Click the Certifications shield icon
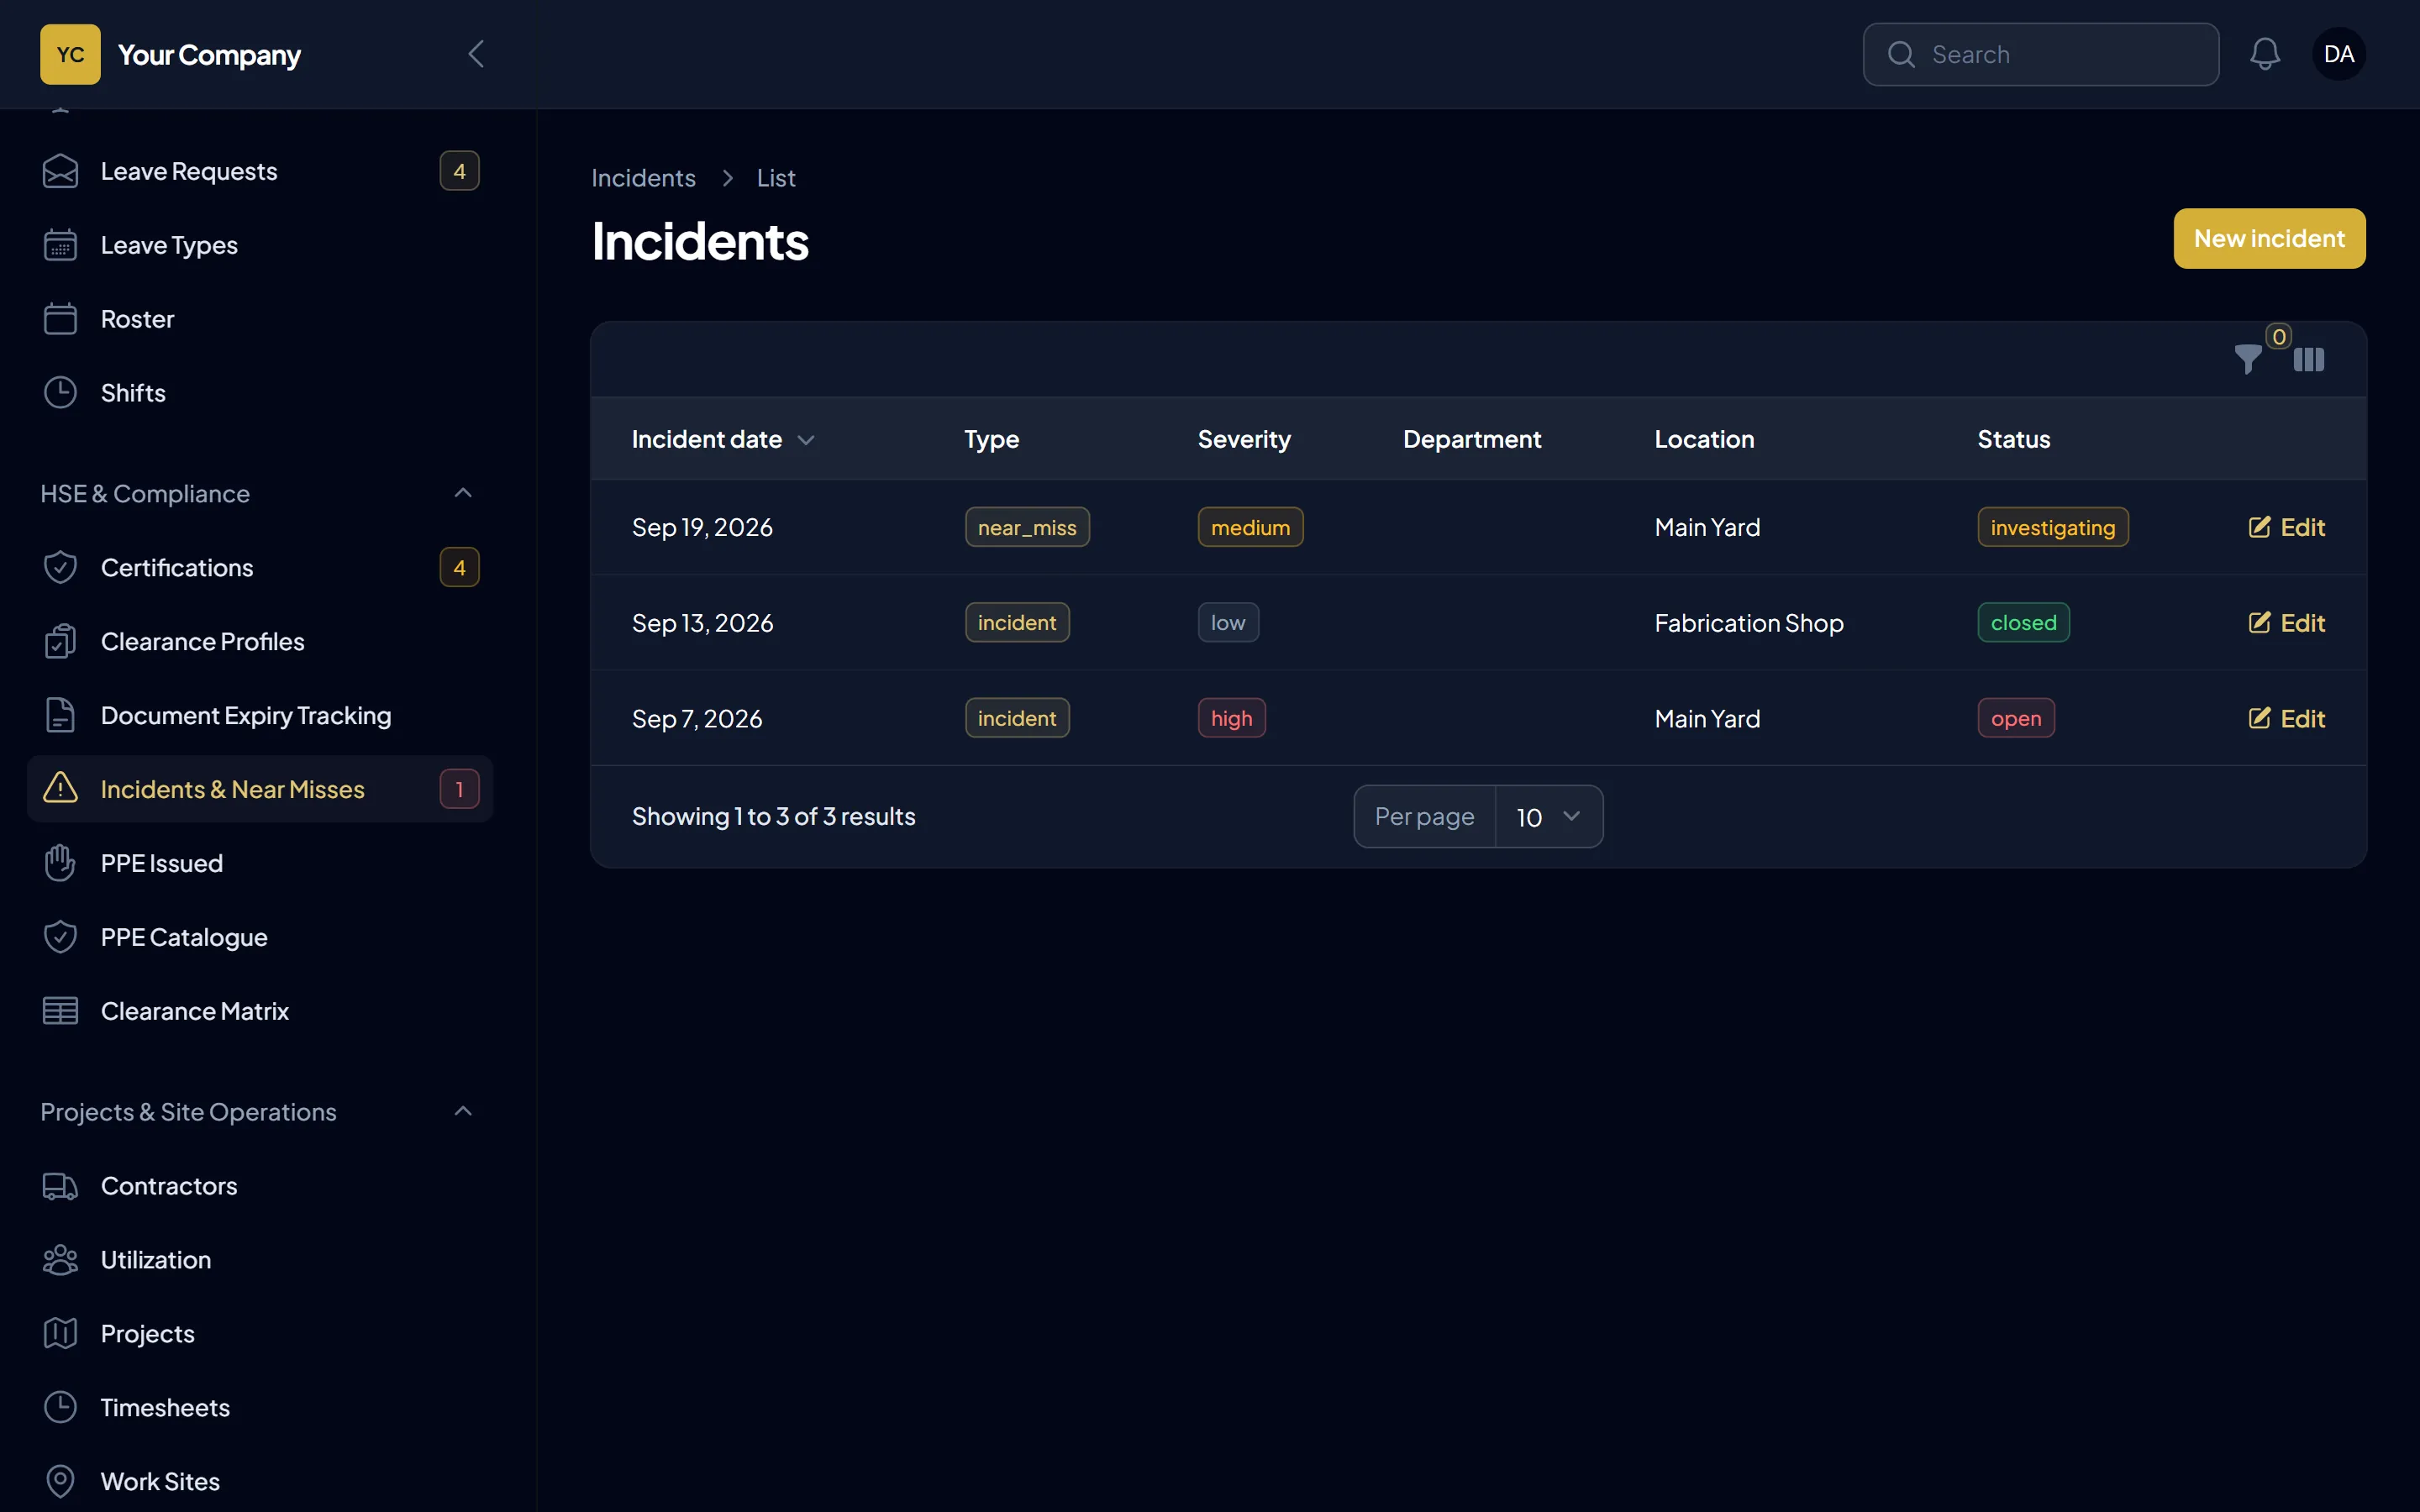 point(60,567)
